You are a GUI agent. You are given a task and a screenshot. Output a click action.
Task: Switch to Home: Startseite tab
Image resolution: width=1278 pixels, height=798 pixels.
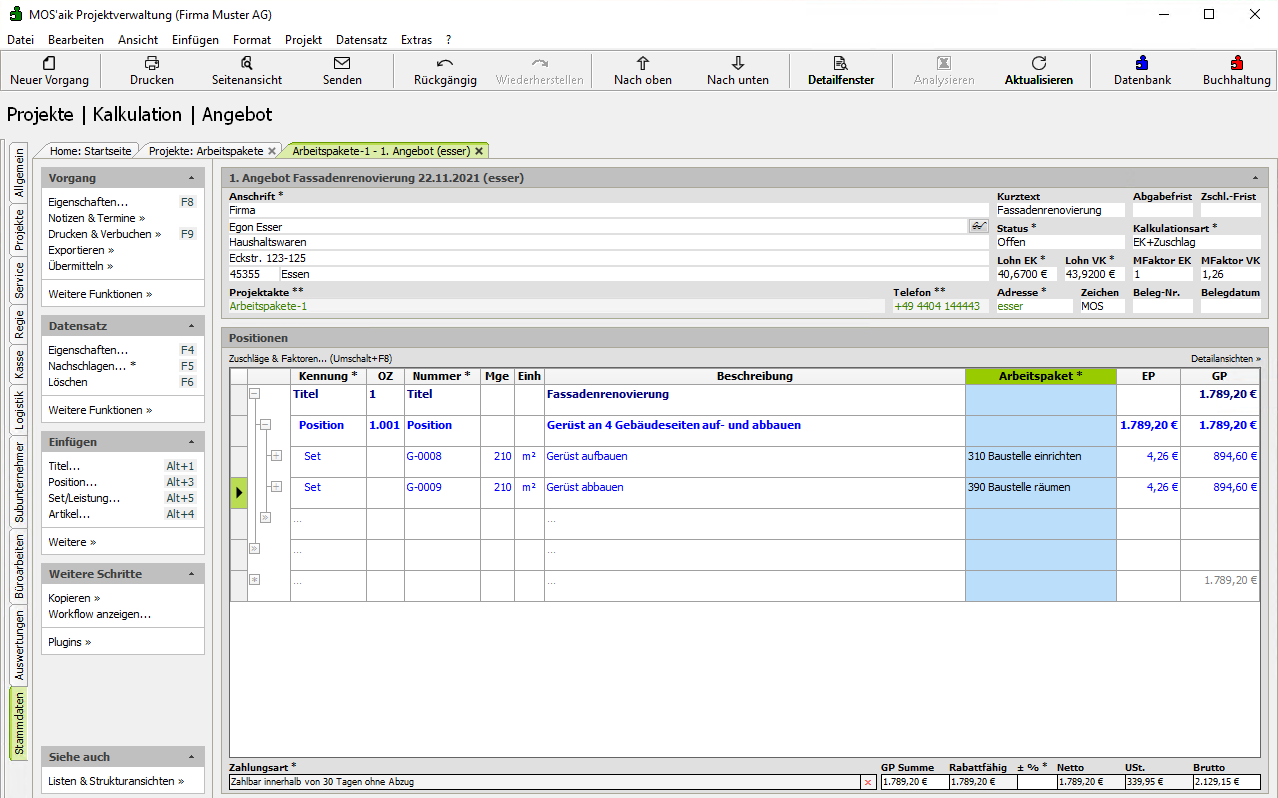click(90, 151)
